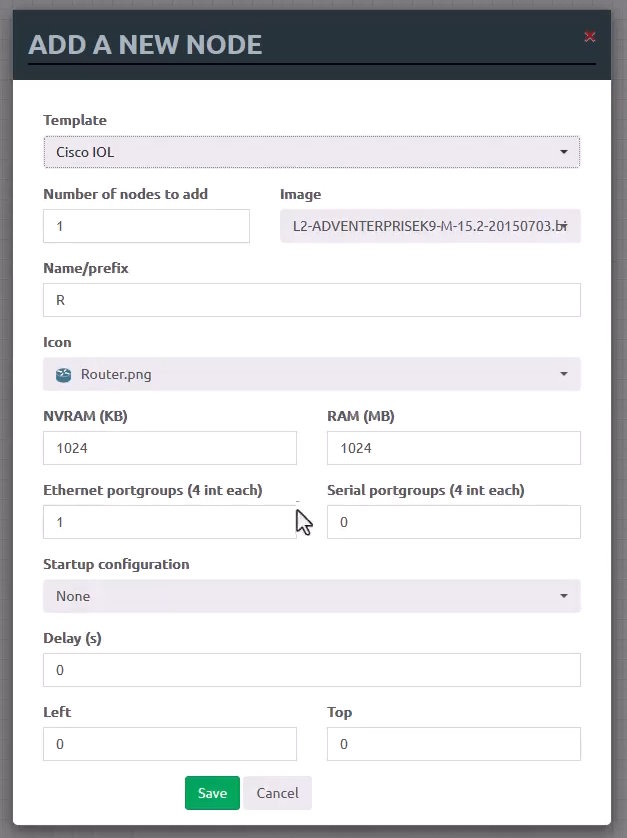Click the Template label text
The height and width of the screenshot is (838, 627).
click(75, 120)
